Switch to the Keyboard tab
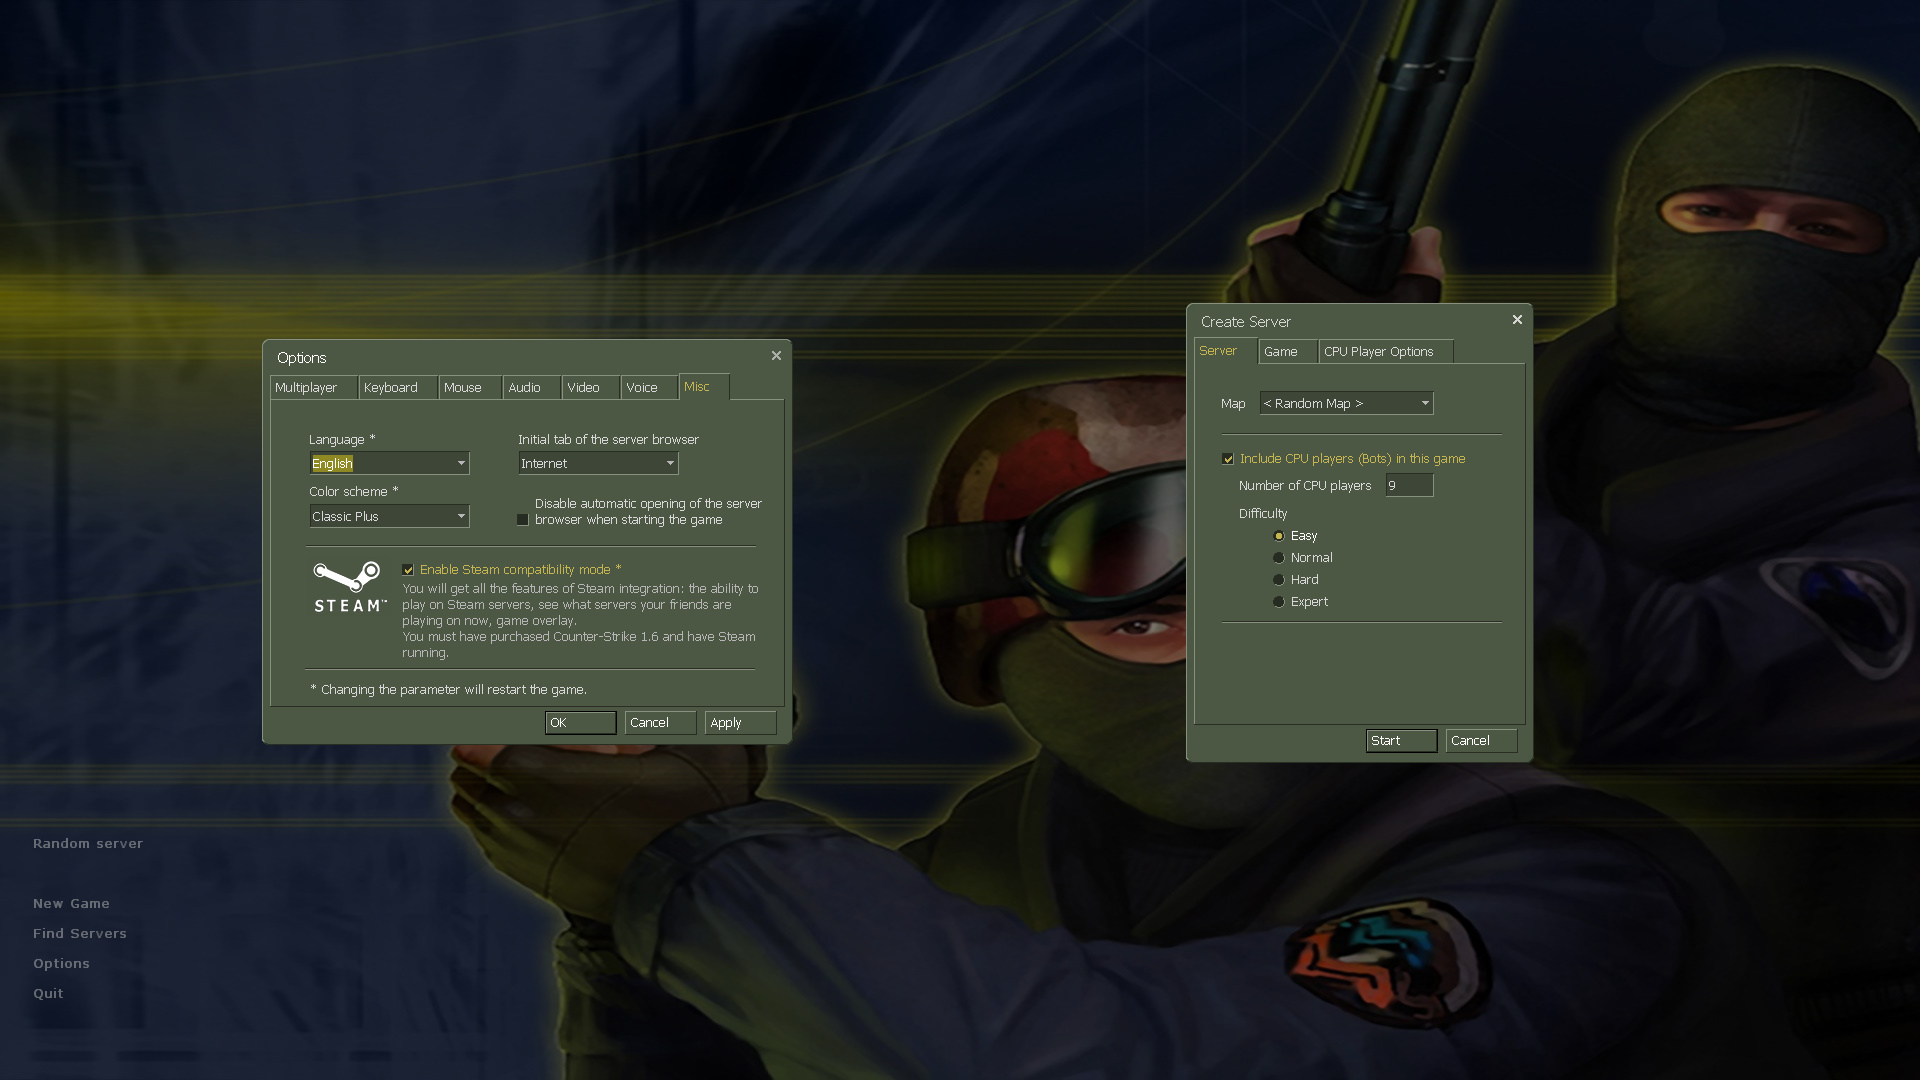This screenshot has height=1080, width=1920. tap(391, 388)
